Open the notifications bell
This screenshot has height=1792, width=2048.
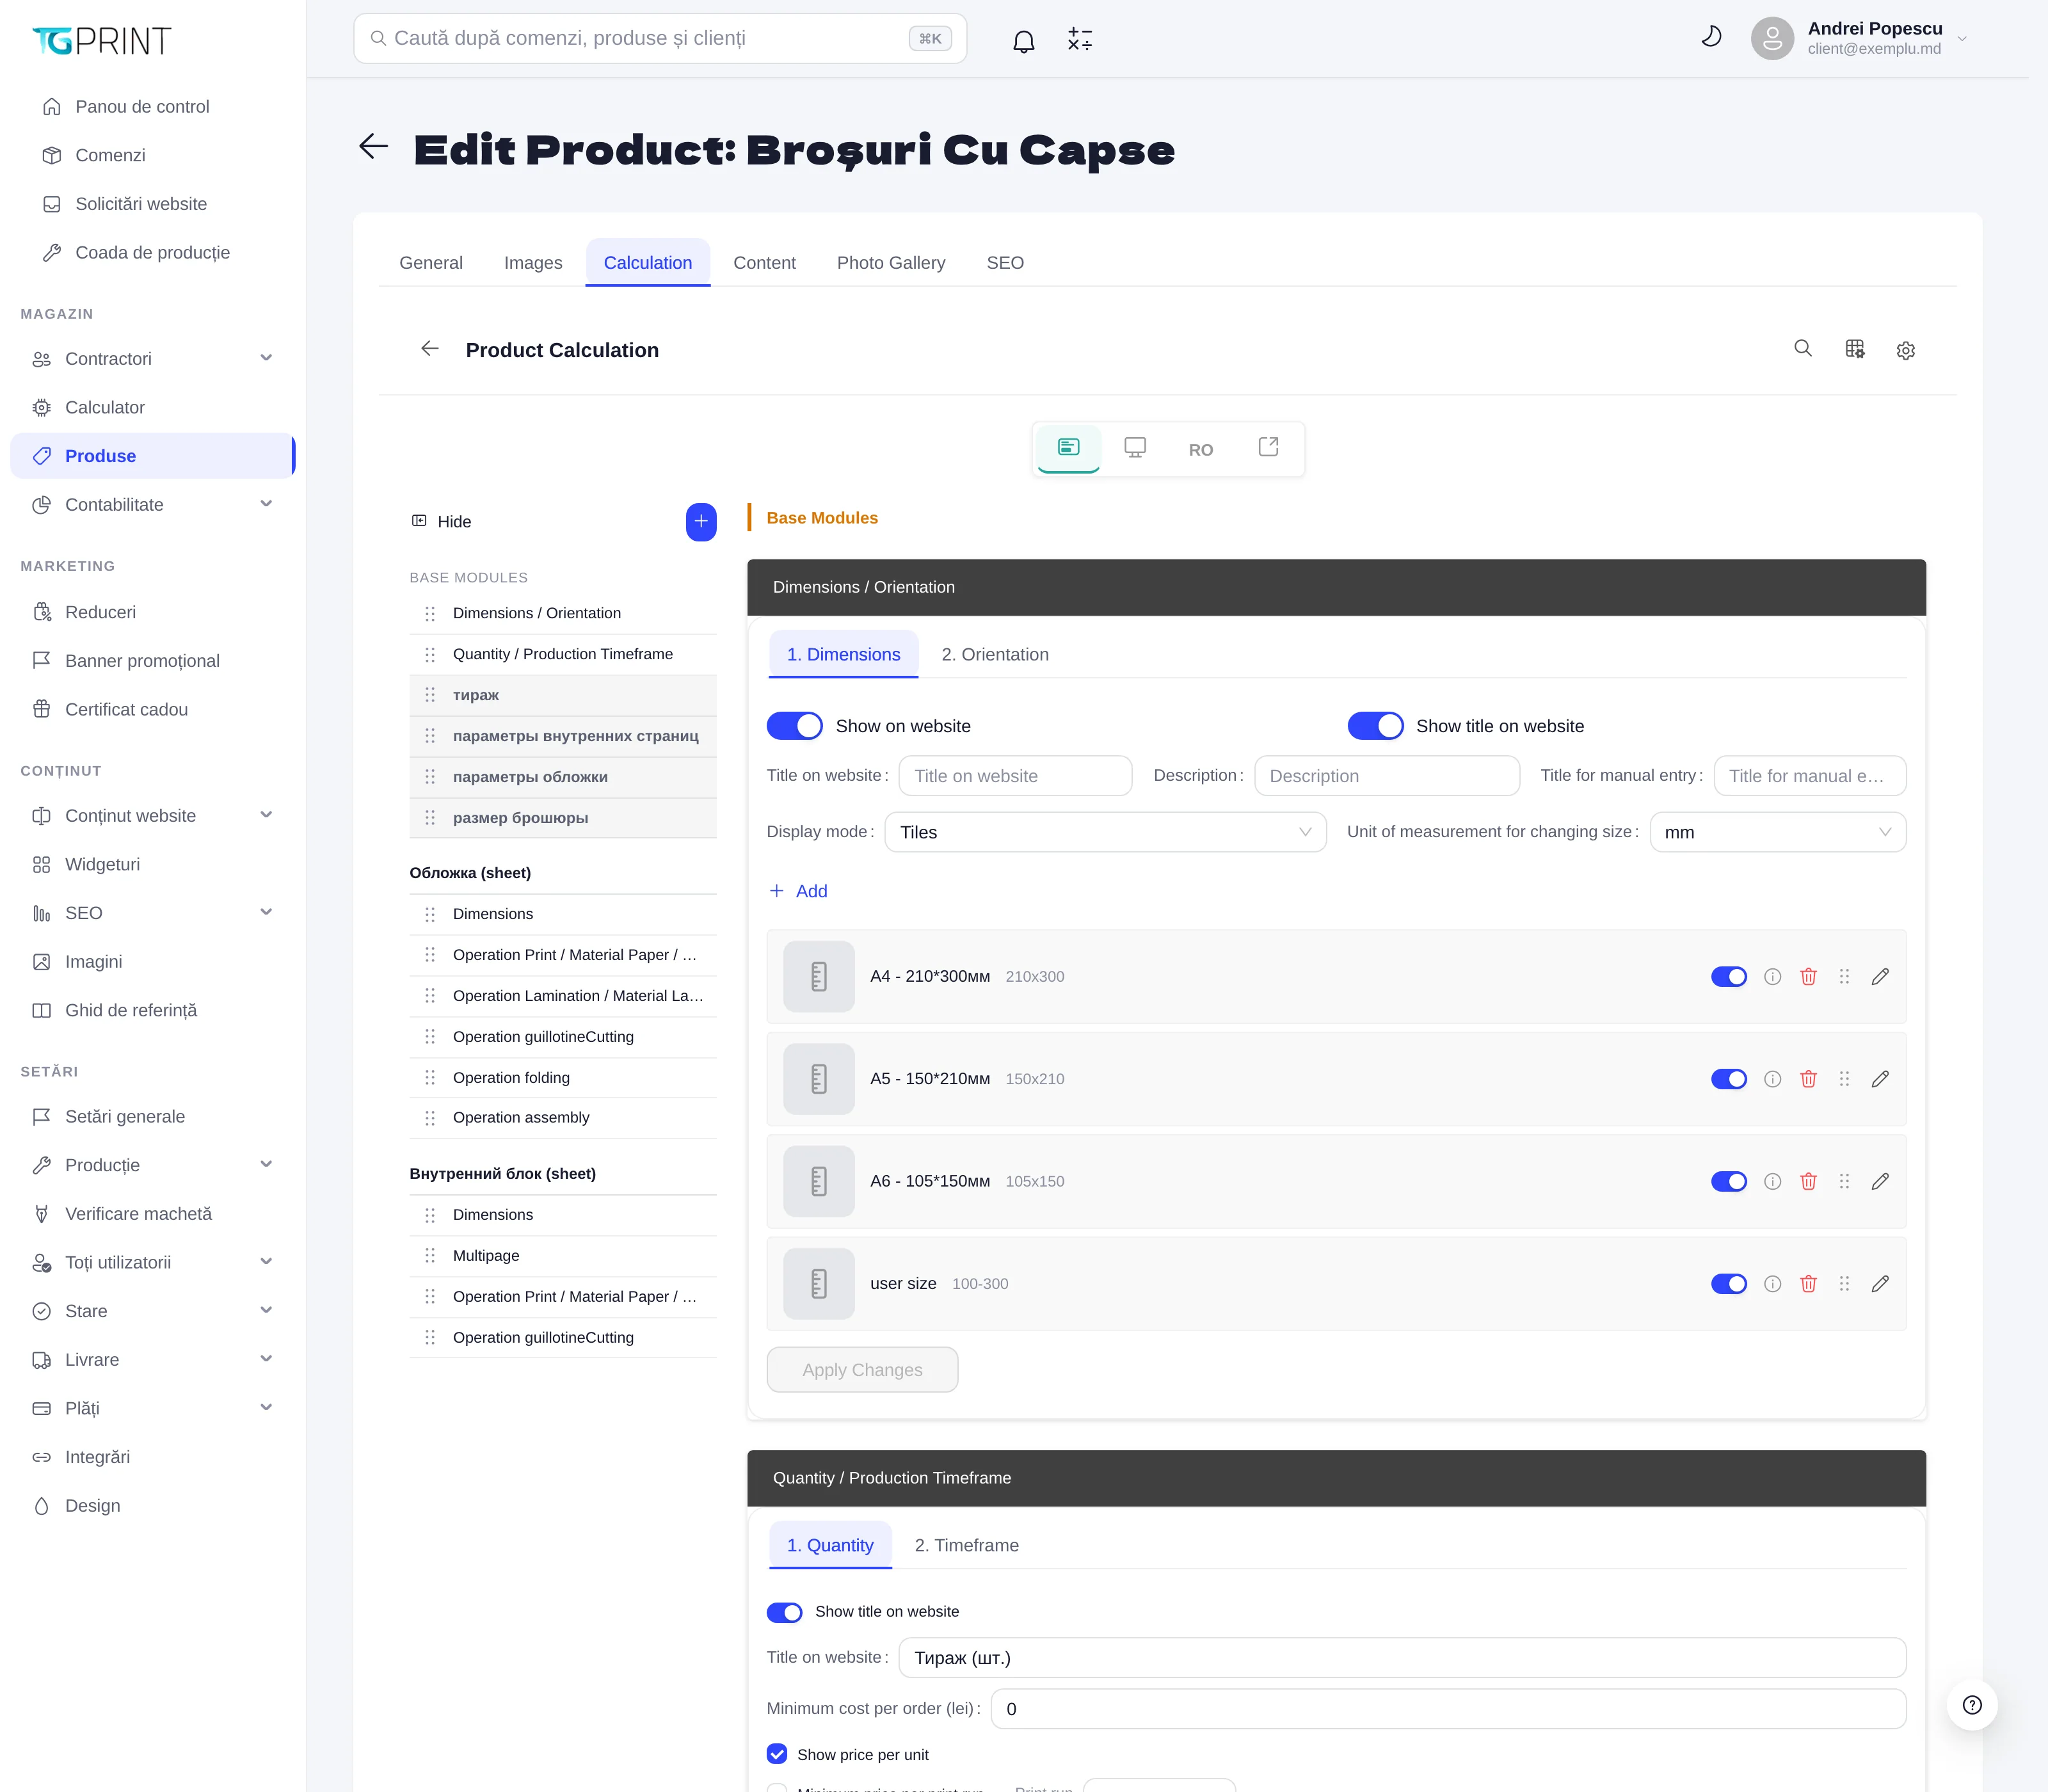click(x=1023, y=41)
